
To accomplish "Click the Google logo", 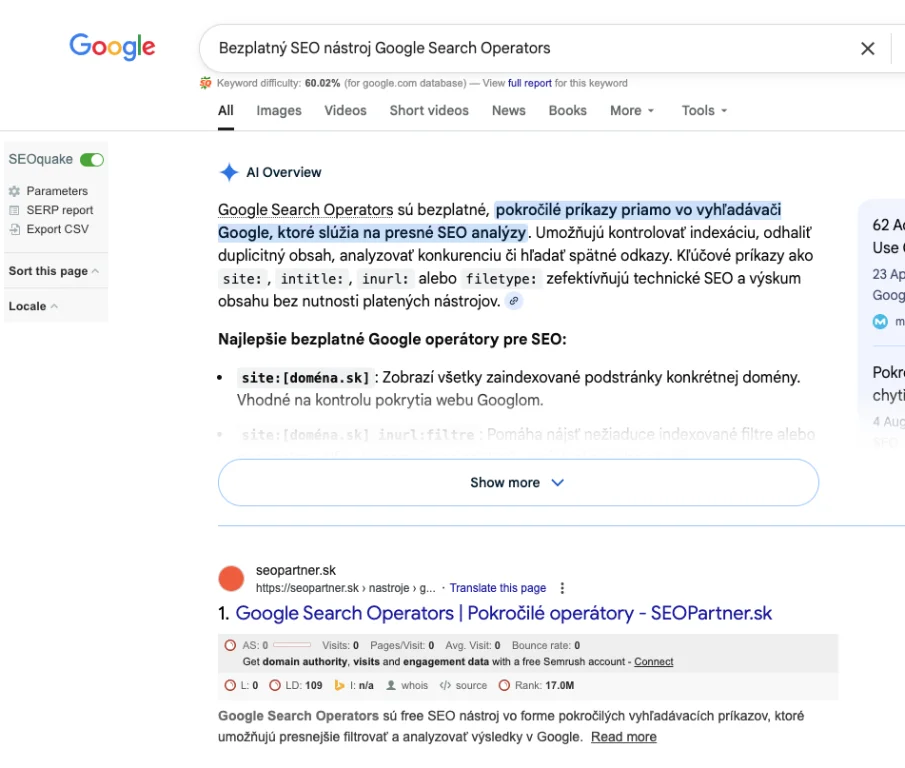I will [x=112, y=46].
